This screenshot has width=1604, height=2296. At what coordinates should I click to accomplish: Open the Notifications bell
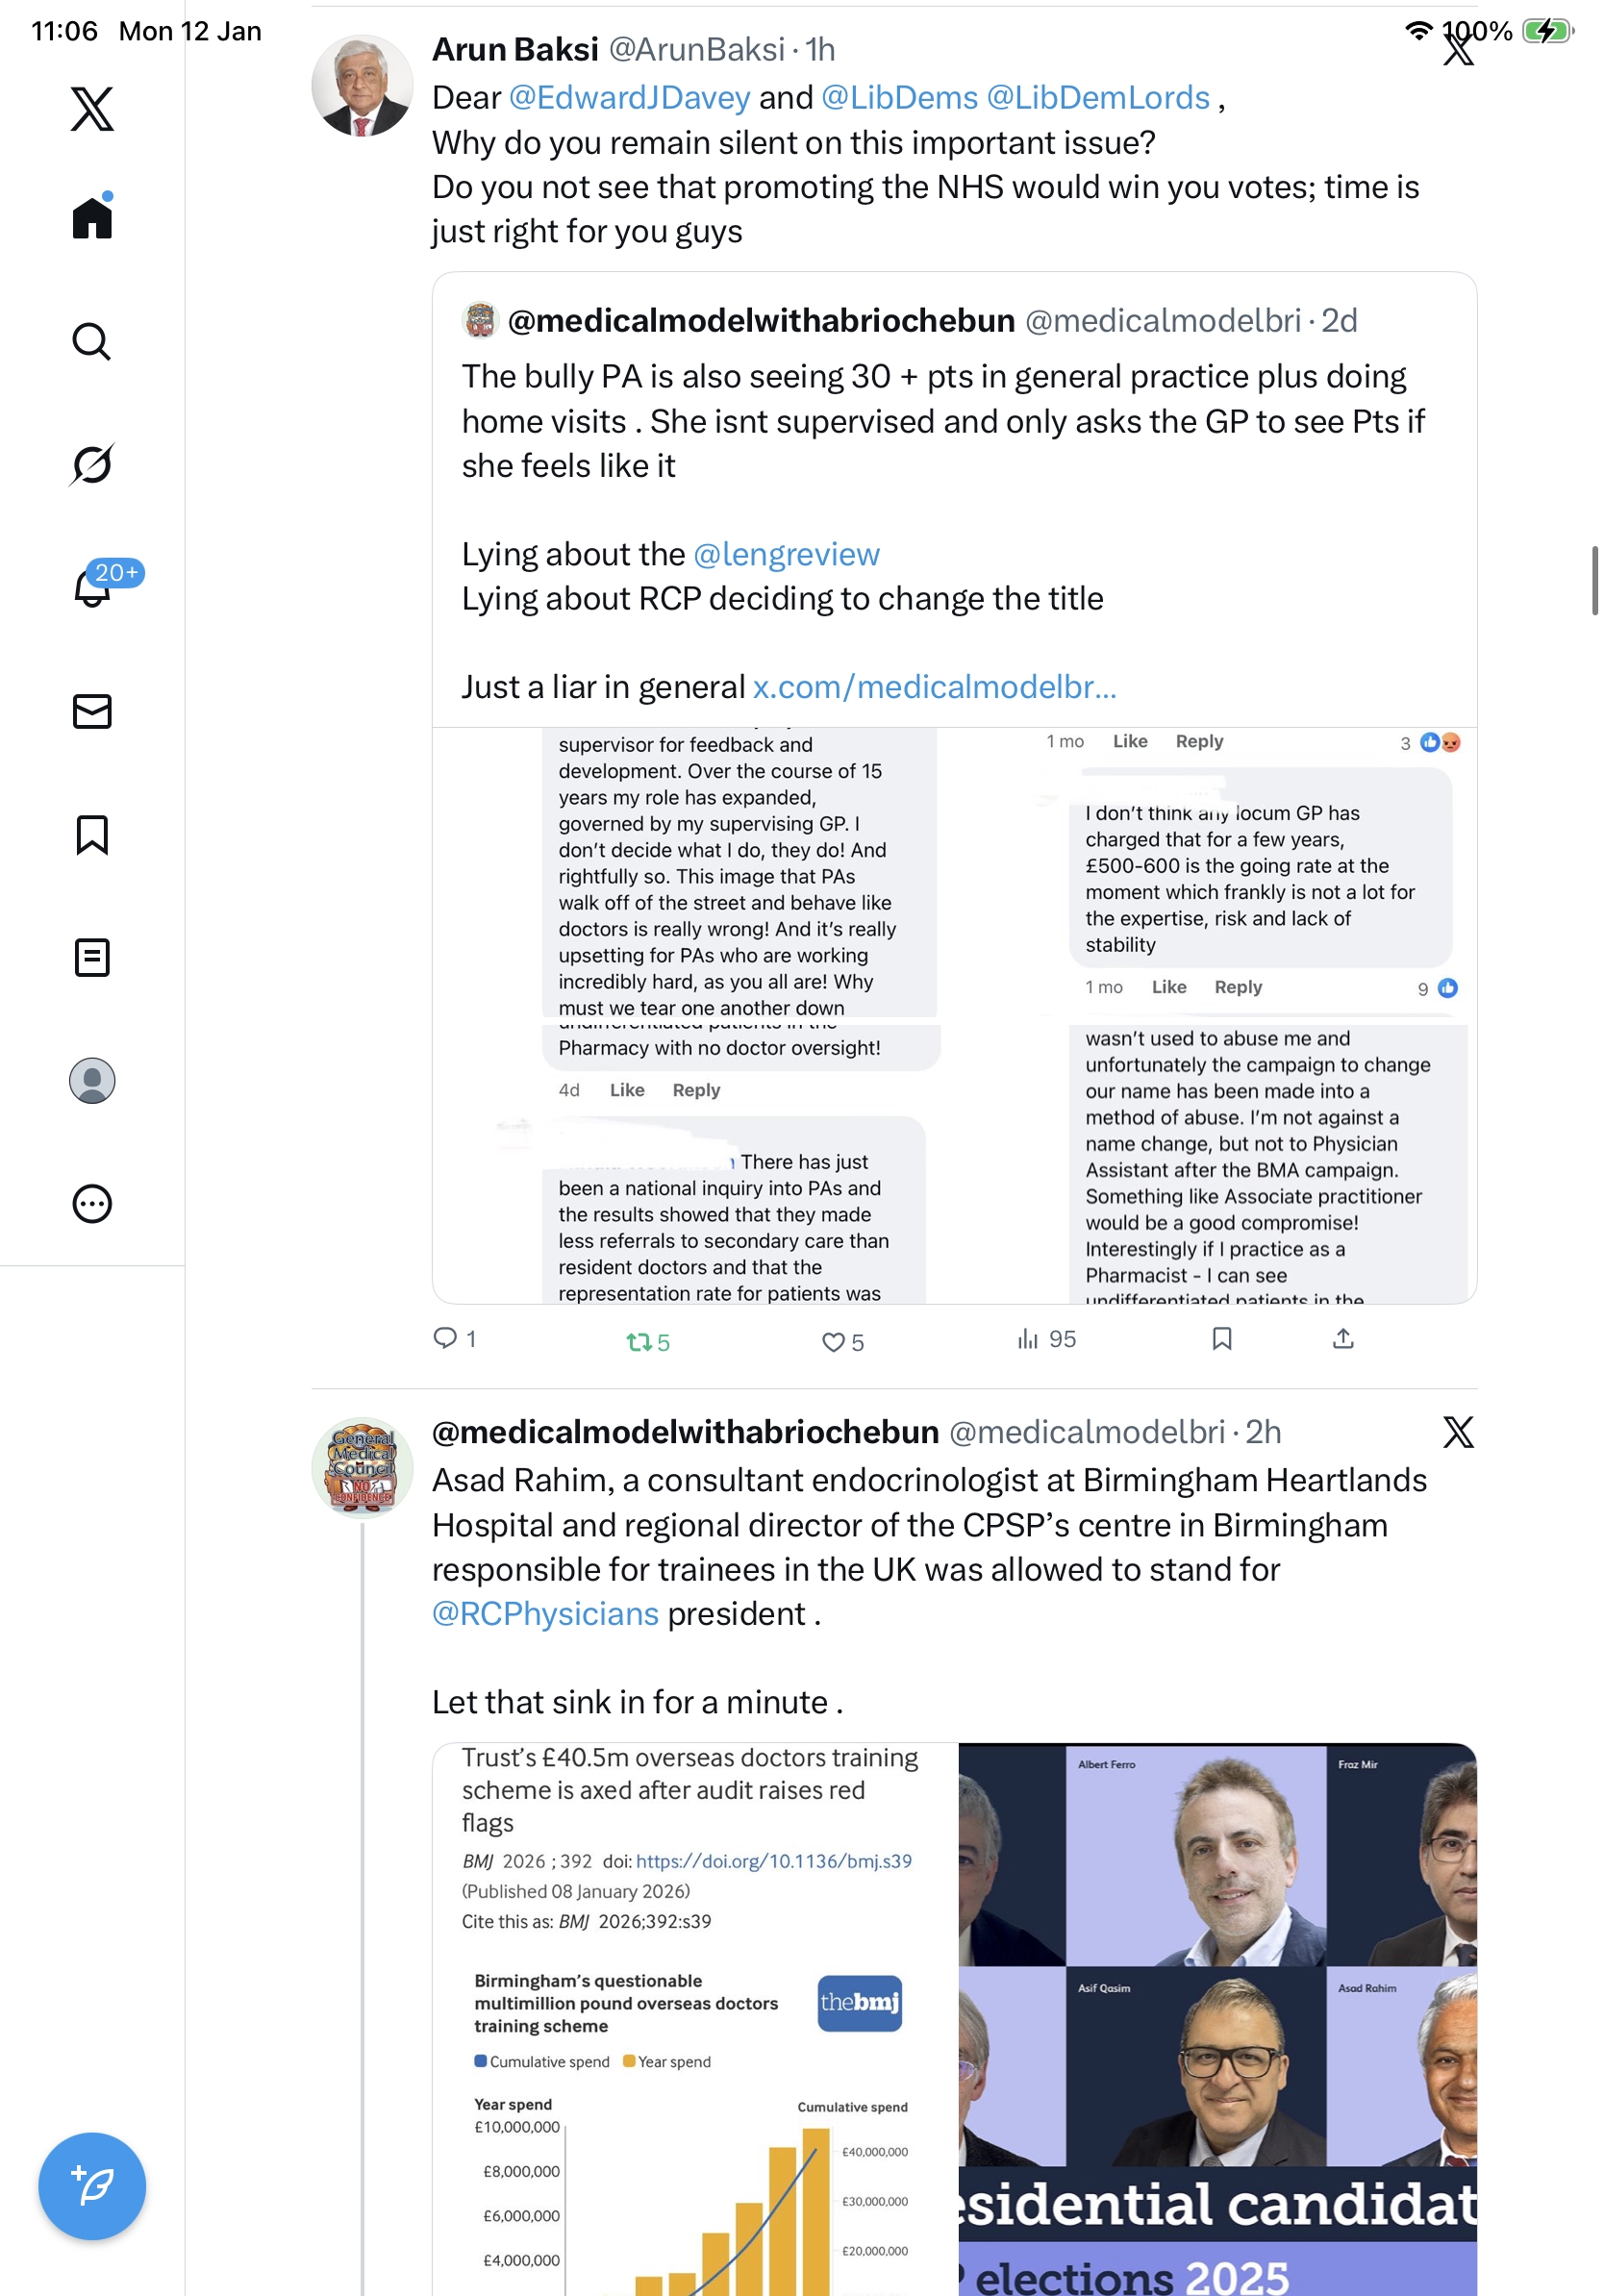pyautogui.click(x=92, y=588)
